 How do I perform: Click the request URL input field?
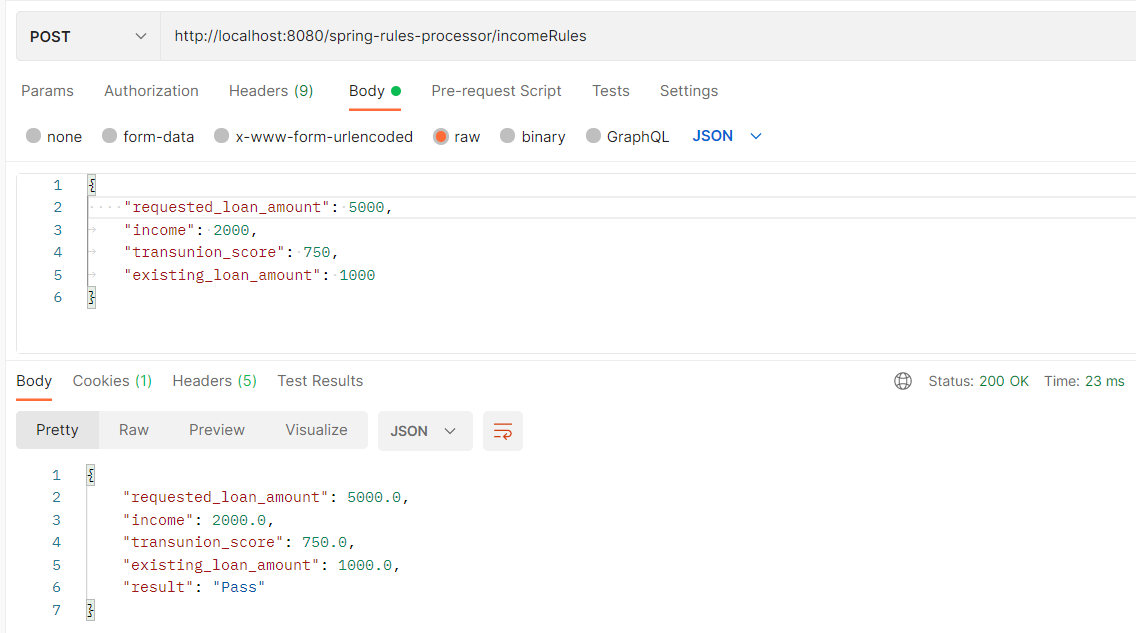coord(648,36)
